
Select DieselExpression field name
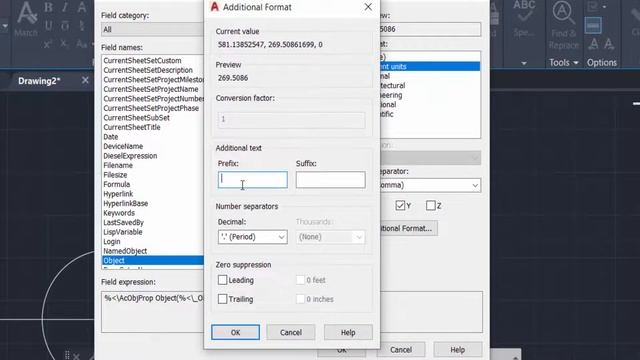click(130, 156)
